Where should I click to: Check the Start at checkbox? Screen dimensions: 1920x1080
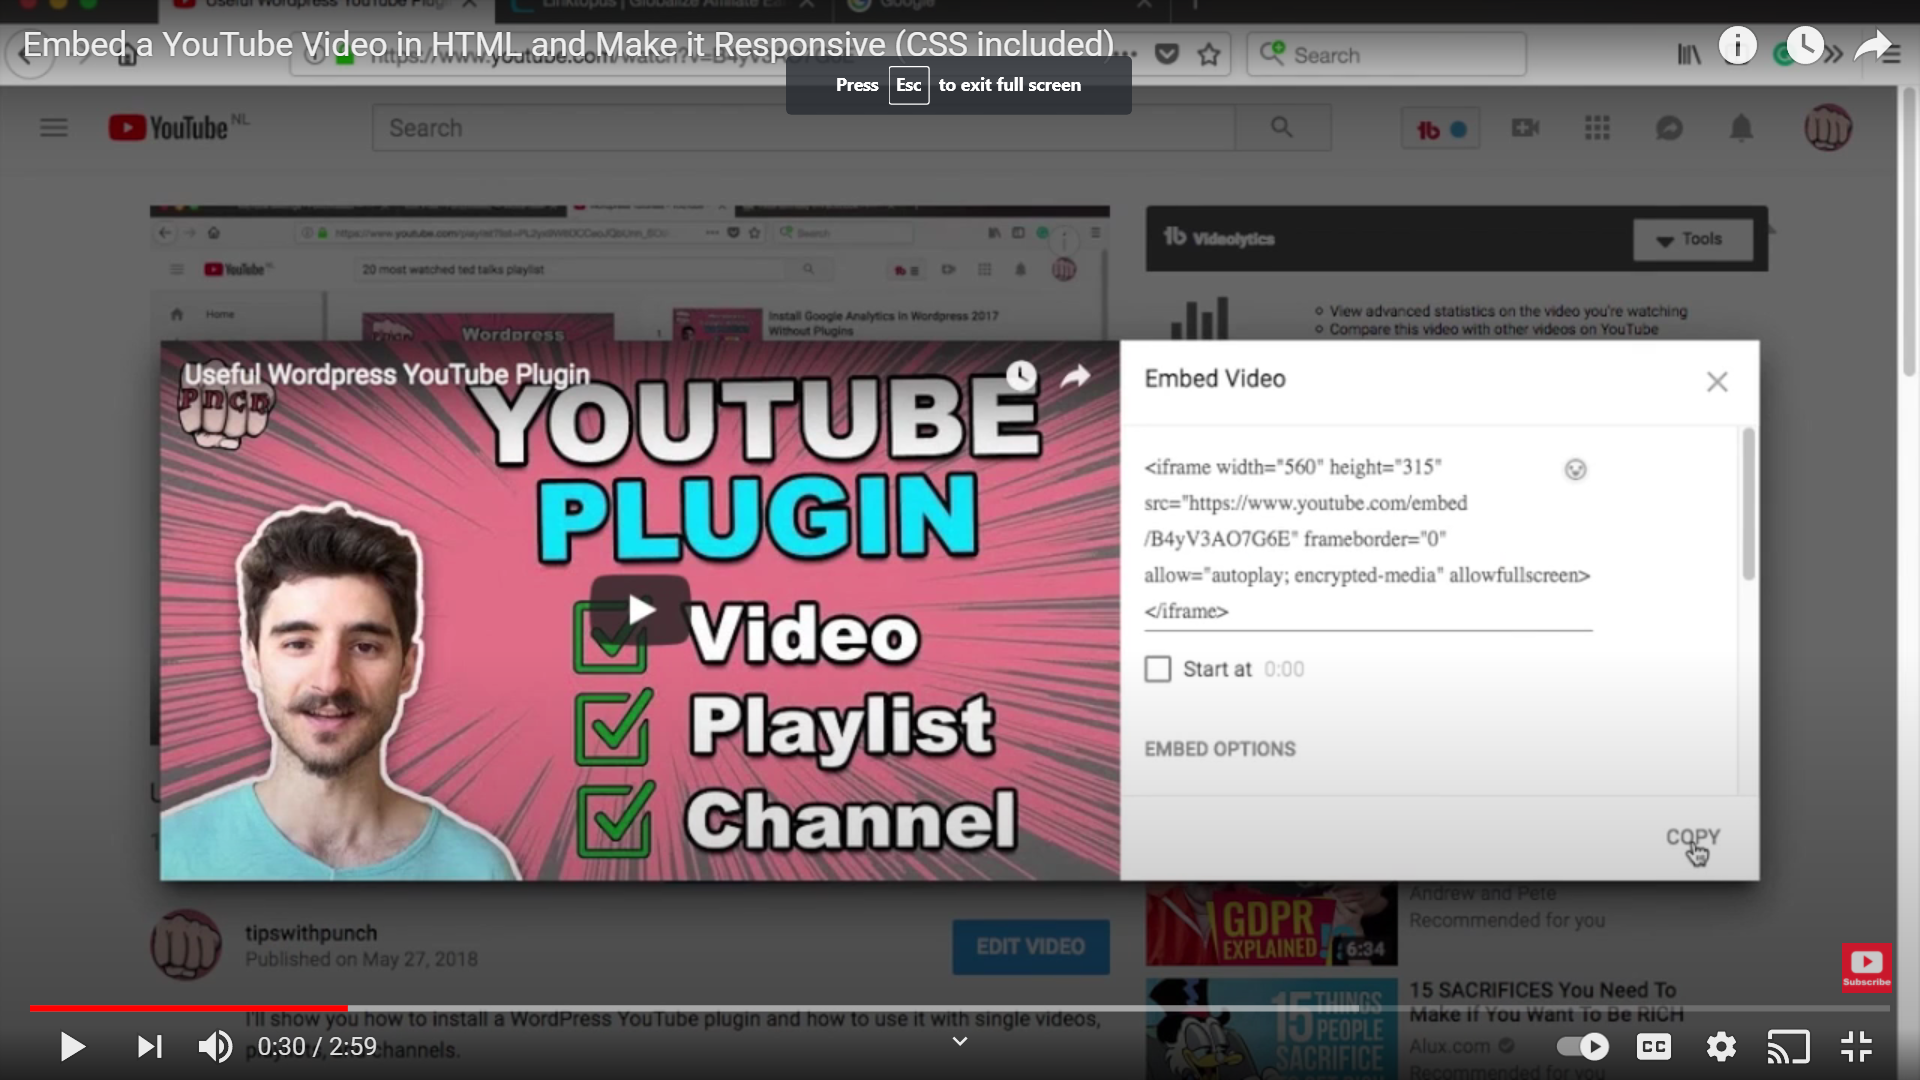point(1158,669)
